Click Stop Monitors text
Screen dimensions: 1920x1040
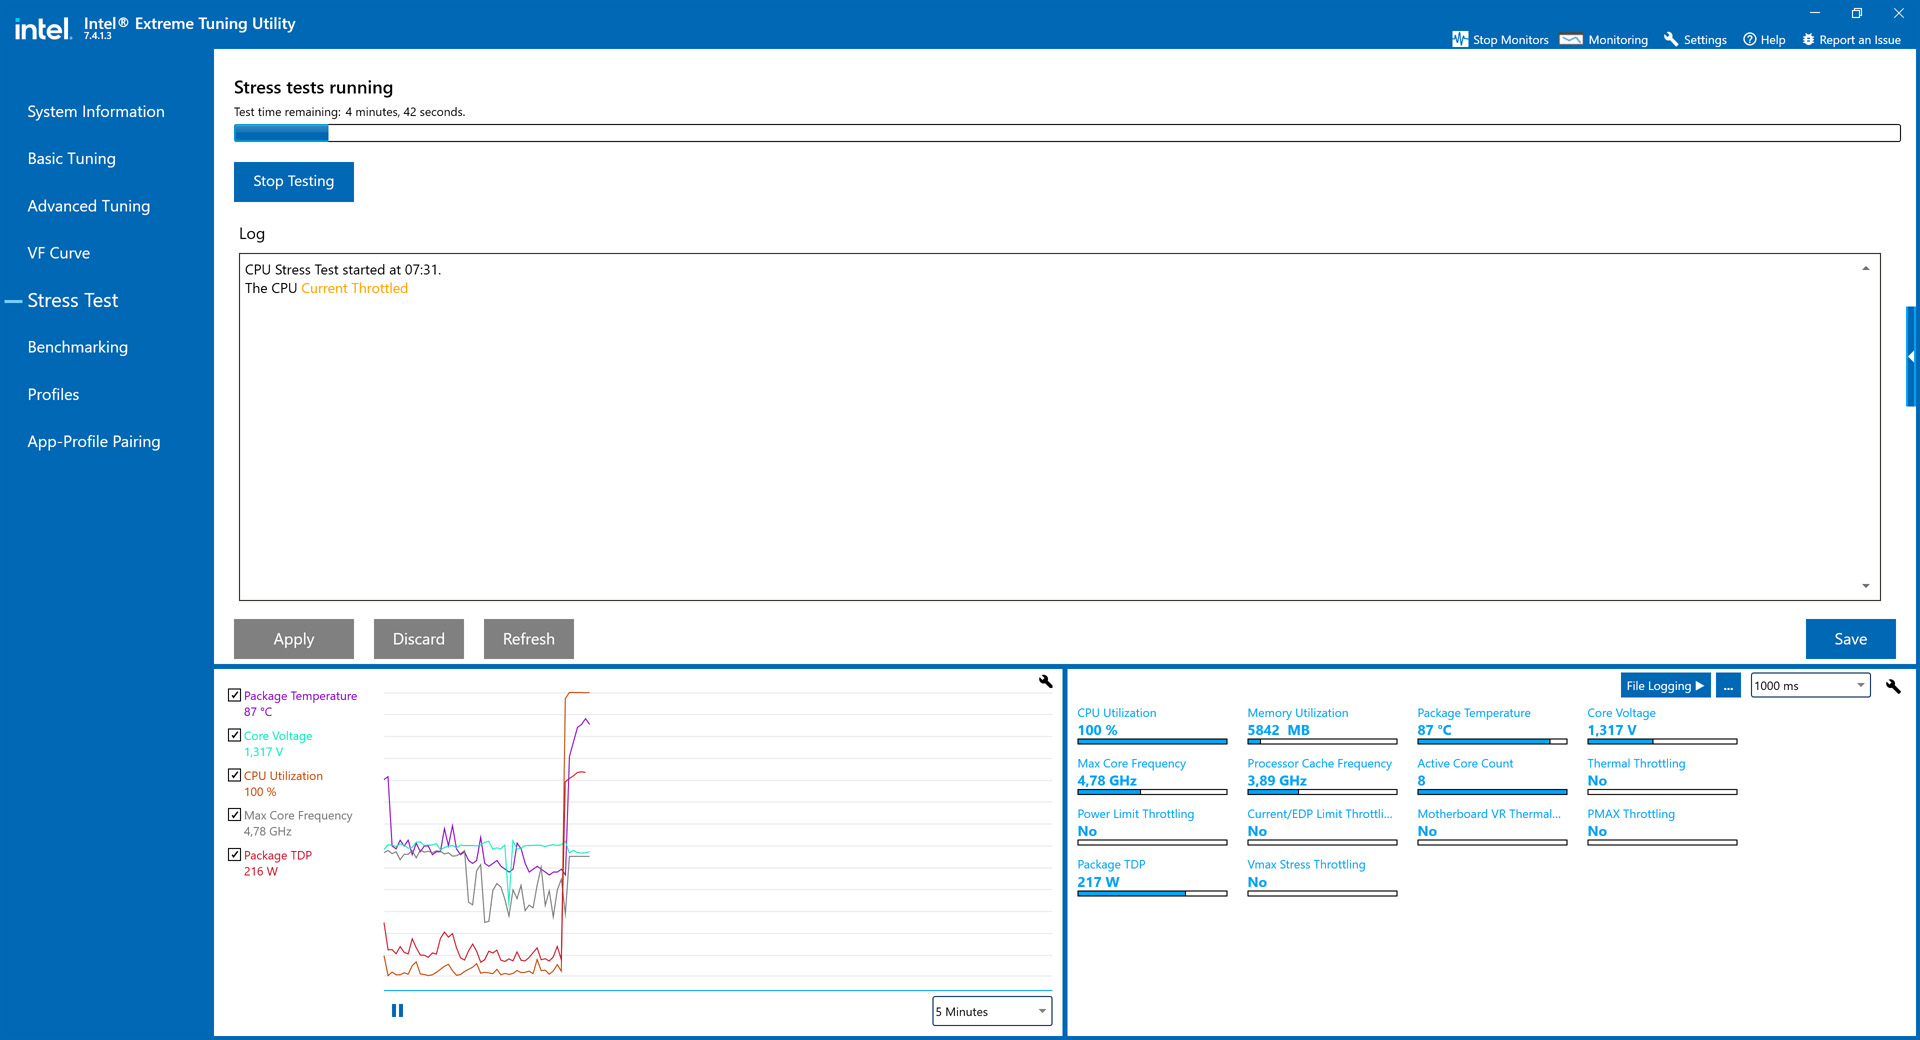[x=1510, y=40]
